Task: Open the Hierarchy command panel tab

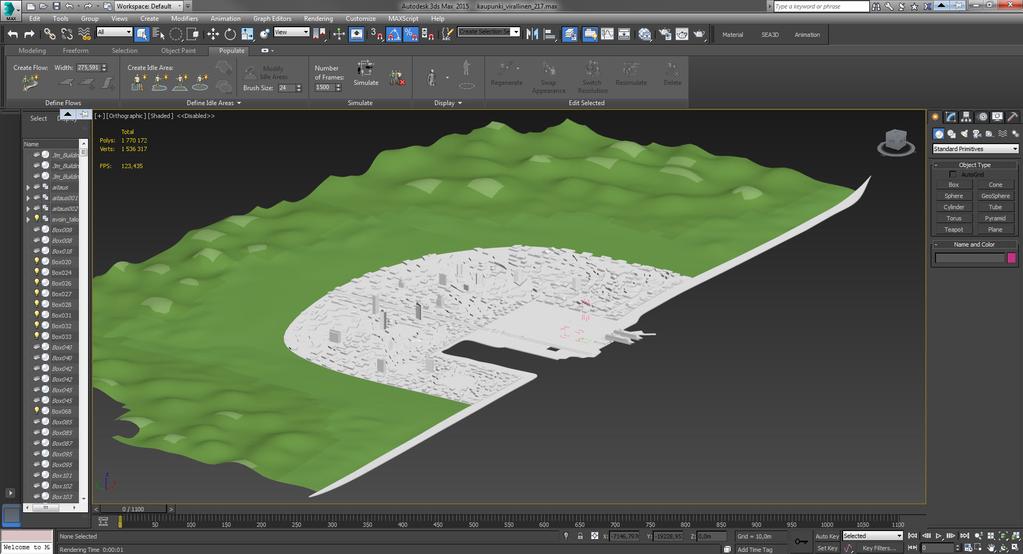Action: pyautogui.click(x=966, y=117)
